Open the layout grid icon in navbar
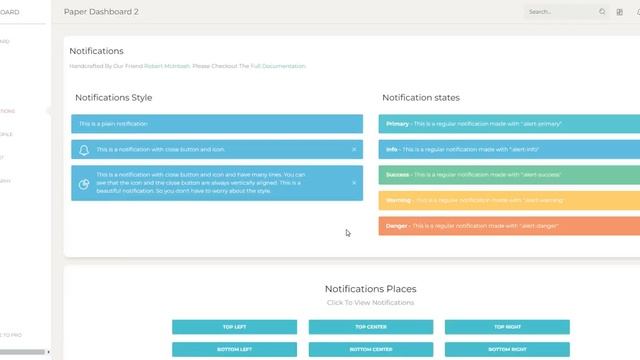 (620, 12)
